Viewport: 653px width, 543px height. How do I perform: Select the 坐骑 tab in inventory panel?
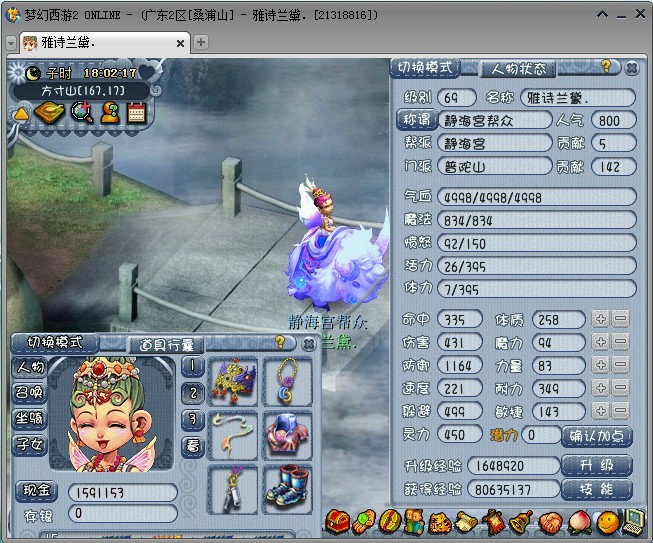[30, 418]
